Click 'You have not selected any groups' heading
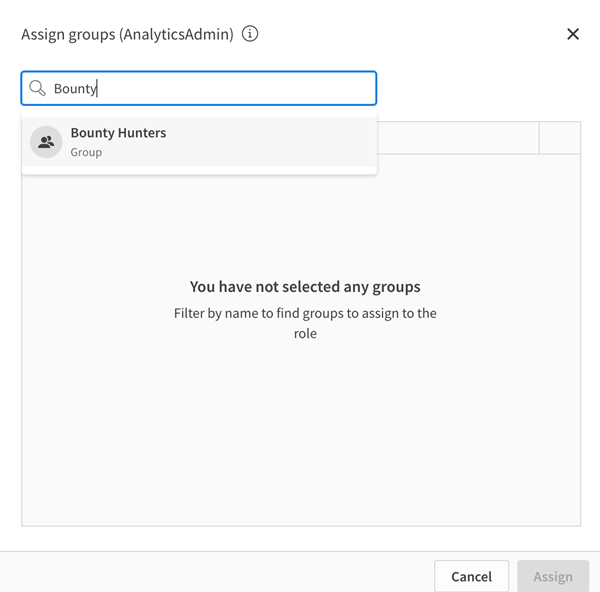 click(305, 287)
